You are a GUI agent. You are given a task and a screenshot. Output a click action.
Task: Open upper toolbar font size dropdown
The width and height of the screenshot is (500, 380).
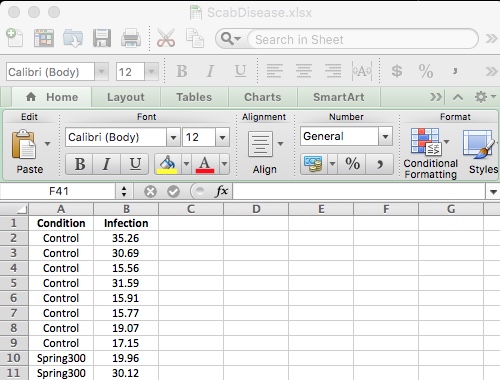(x=151, y=71)
